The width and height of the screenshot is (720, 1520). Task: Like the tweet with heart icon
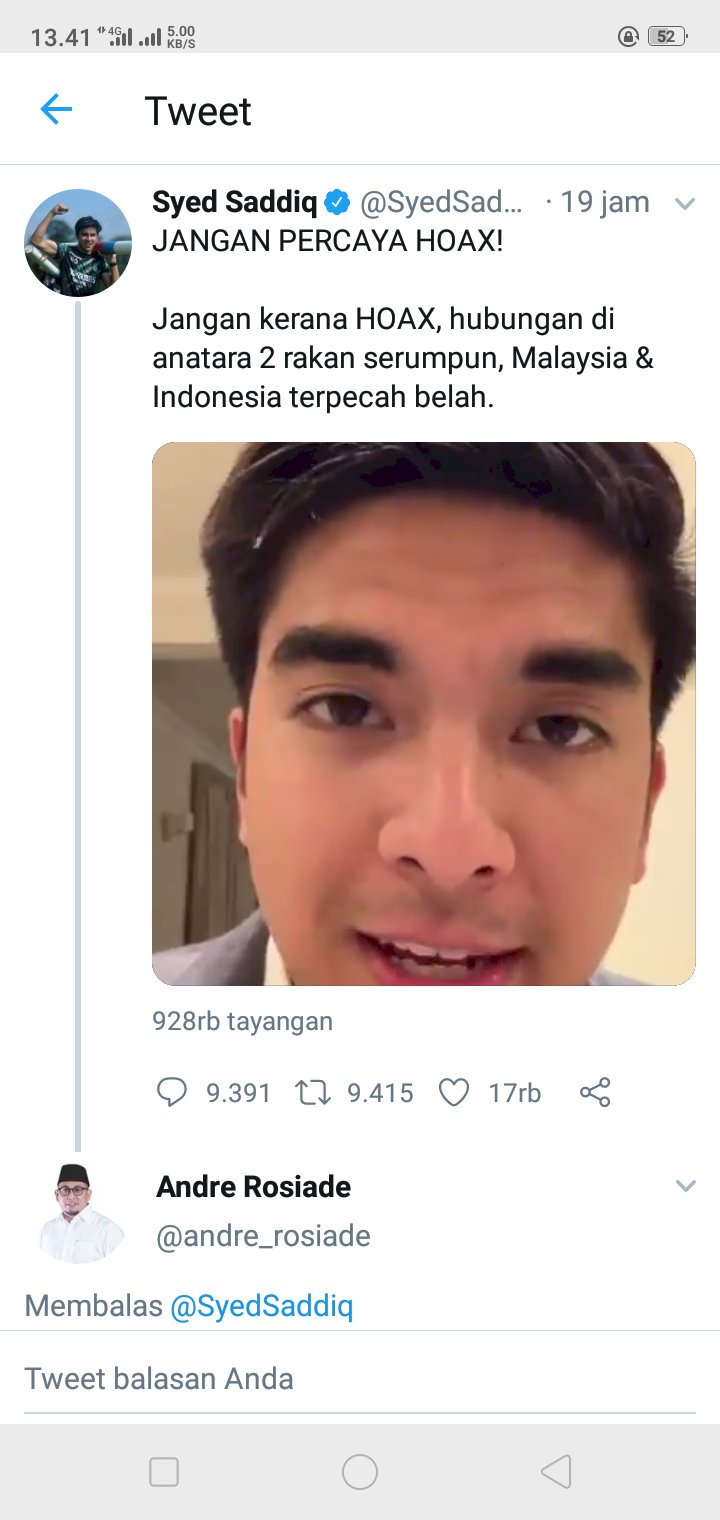pos(454,1092)
